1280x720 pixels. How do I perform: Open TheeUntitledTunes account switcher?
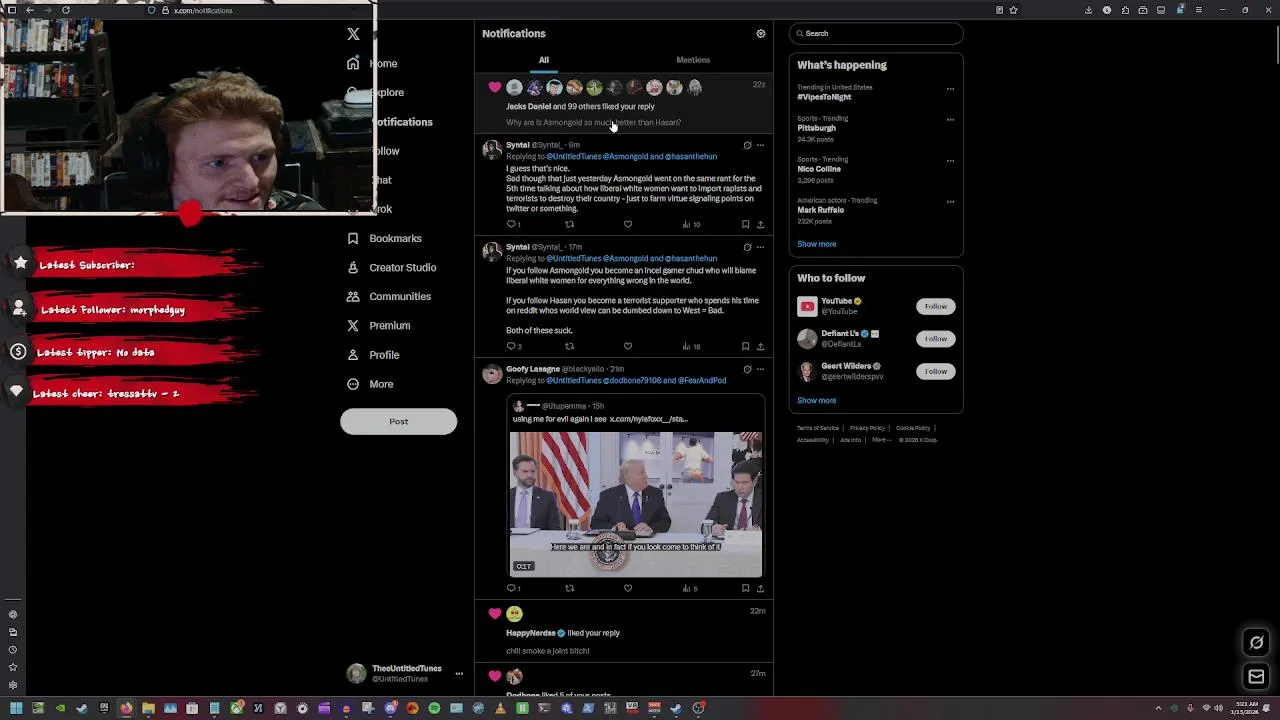point(405,673)
